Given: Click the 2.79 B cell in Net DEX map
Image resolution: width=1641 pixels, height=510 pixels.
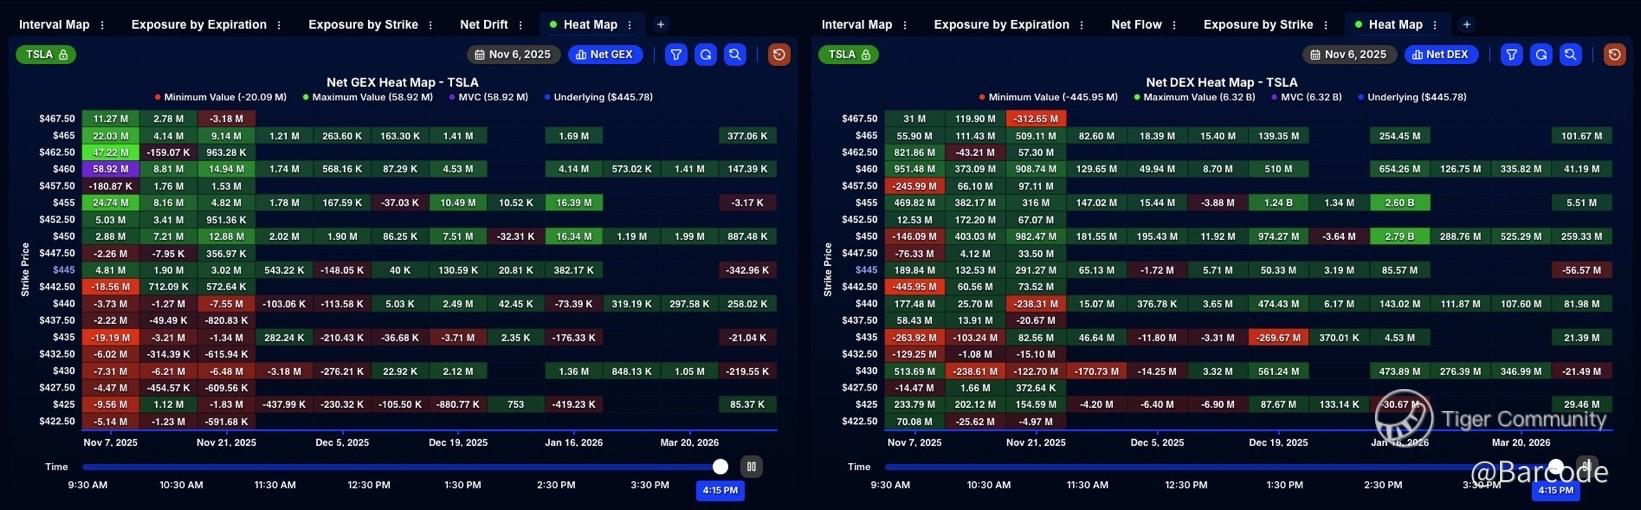Looking at the screenshot, I should pos(1399,236).
